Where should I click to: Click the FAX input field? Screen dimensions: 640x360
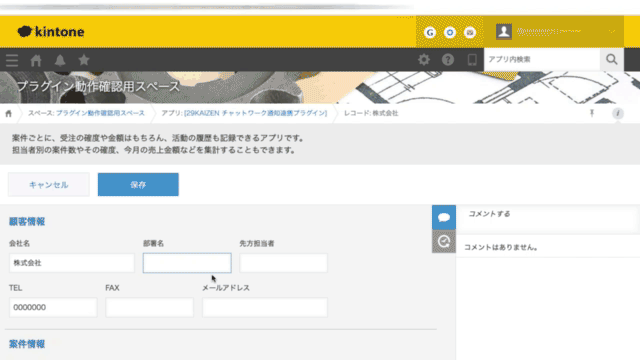coord(149,307)
